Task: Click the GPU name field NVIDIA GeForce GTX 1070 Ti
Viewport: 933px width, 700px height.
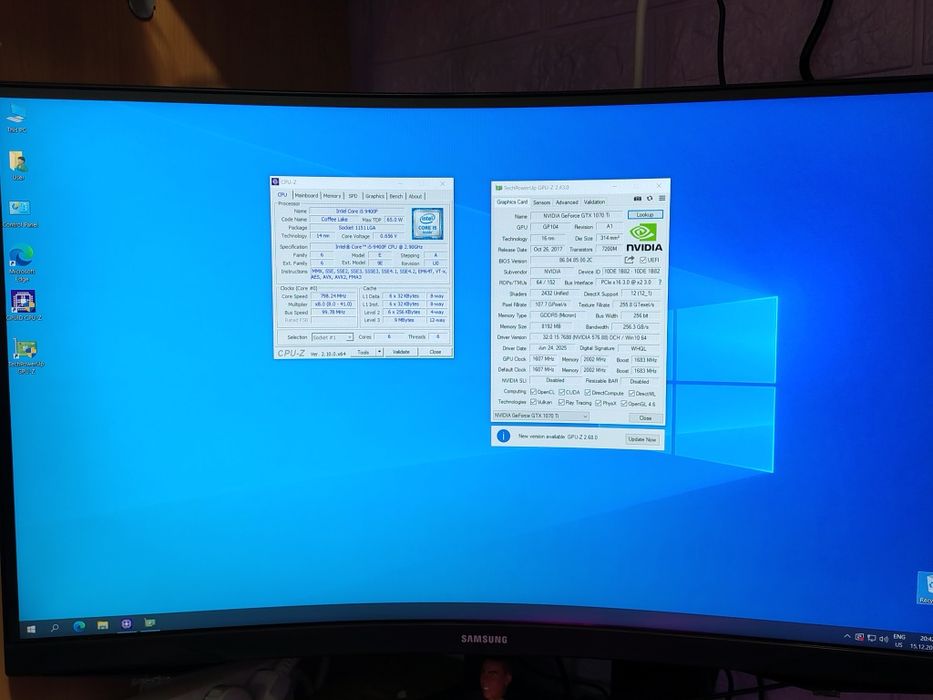Action: [575, 215]
